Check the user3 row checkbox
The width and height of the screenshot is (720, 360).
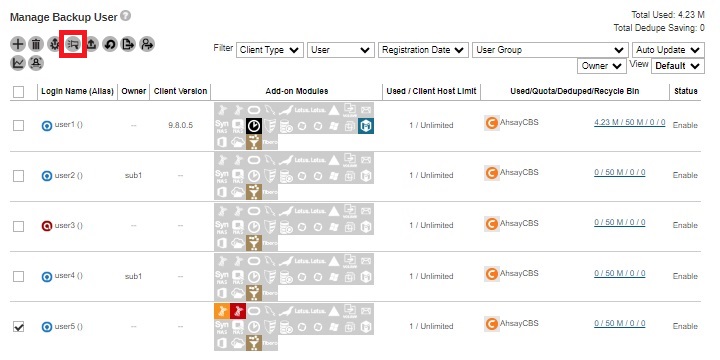(x=18, y=226)
